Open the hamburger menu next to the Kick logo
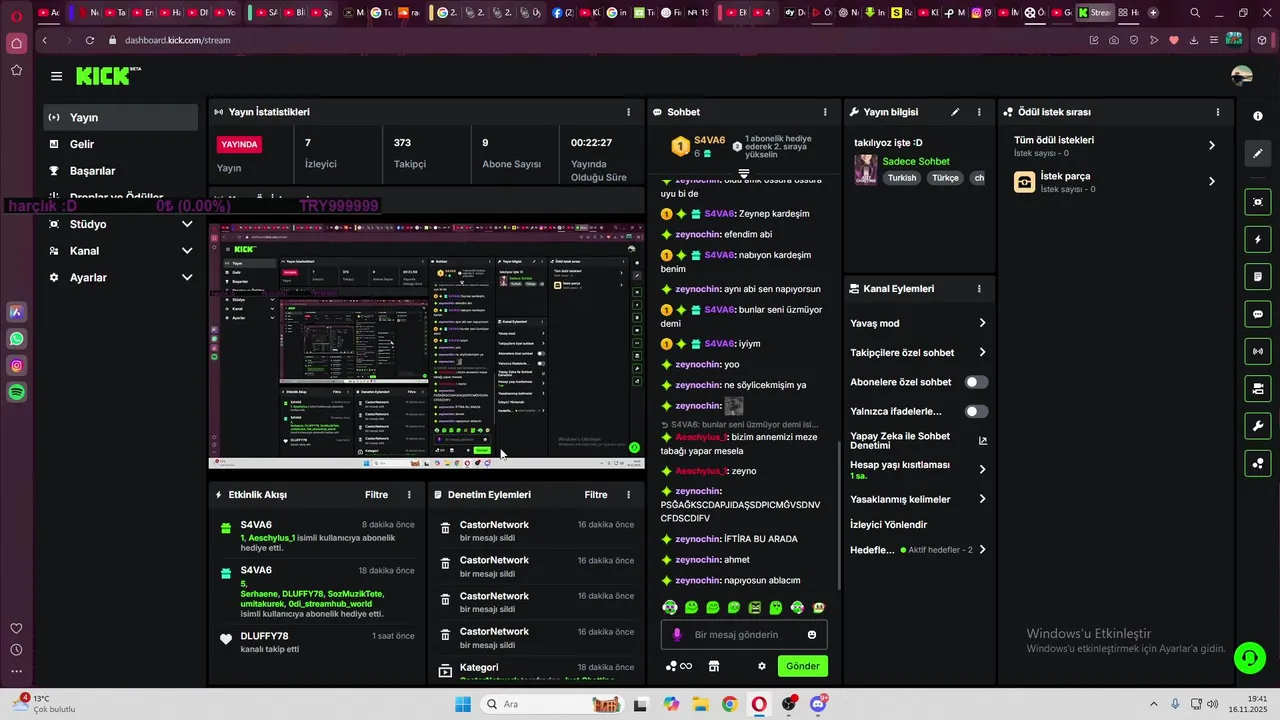Viewport: 1280px width, 720px height. tap(56, 76)
